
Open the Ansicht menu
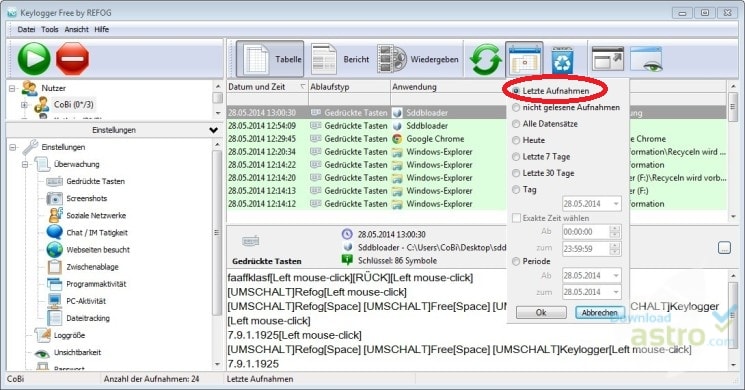(x=76, y=29)
